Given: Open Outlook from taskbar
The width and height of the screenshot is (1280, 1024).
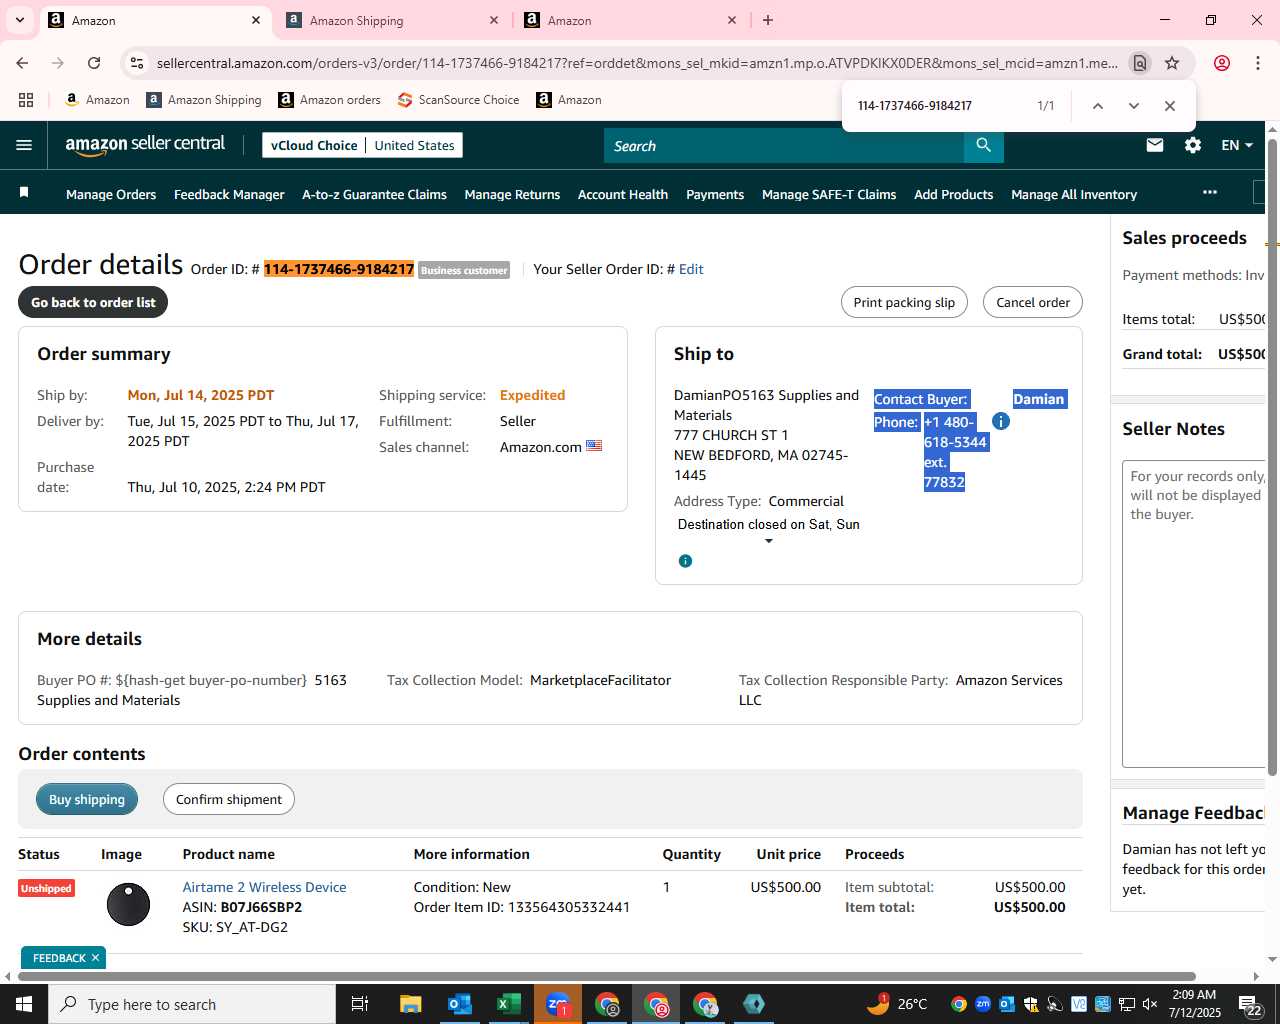Looking at the screenshot, I should 459,1004.
